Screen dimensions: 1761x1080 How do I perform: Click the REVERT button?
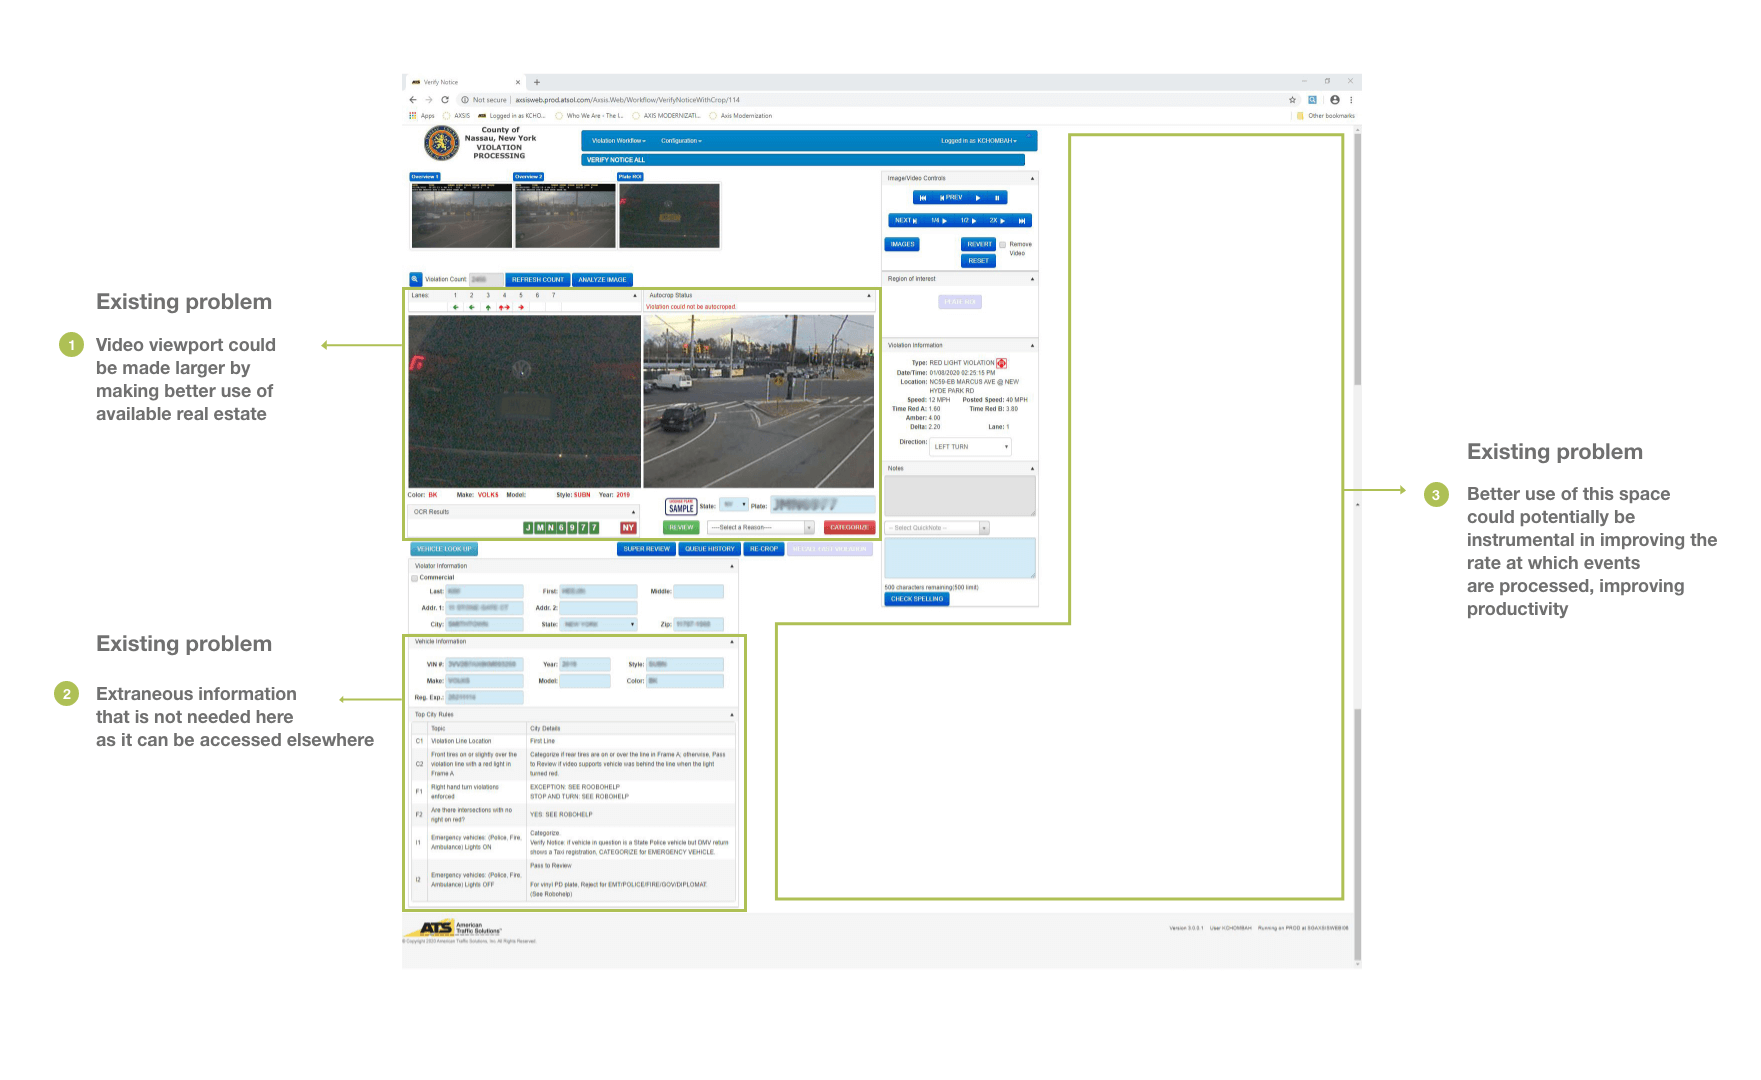(x=979, y=245)
